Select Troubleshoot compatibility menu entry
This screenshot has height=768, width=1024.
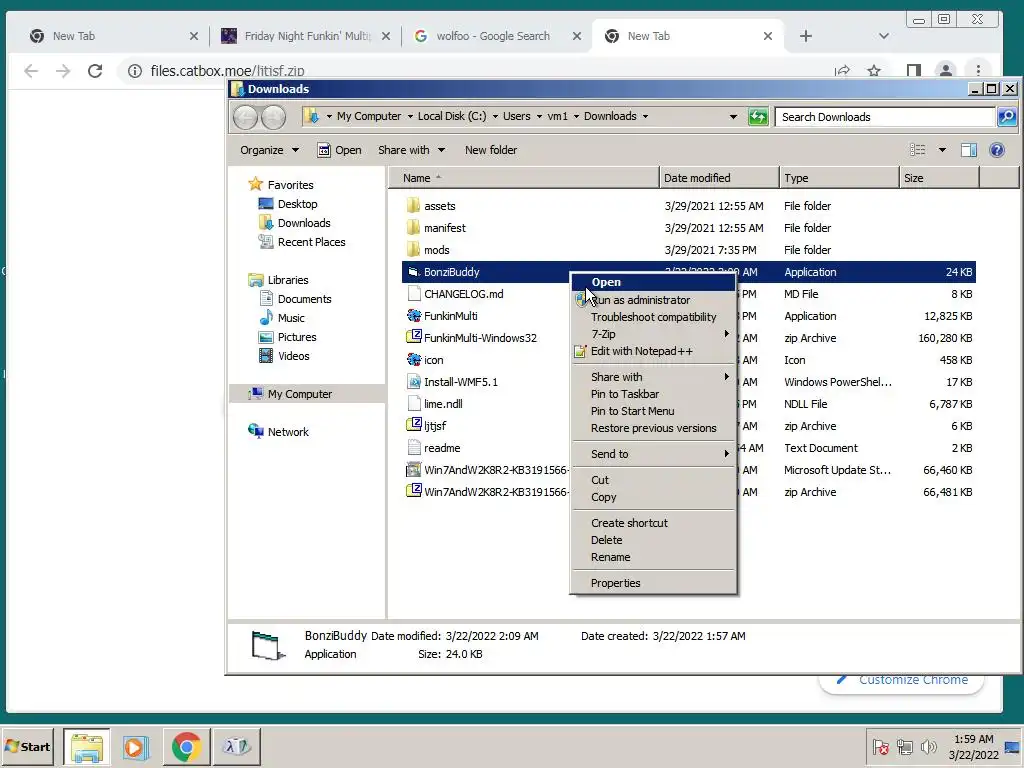(x=653, y=317)
